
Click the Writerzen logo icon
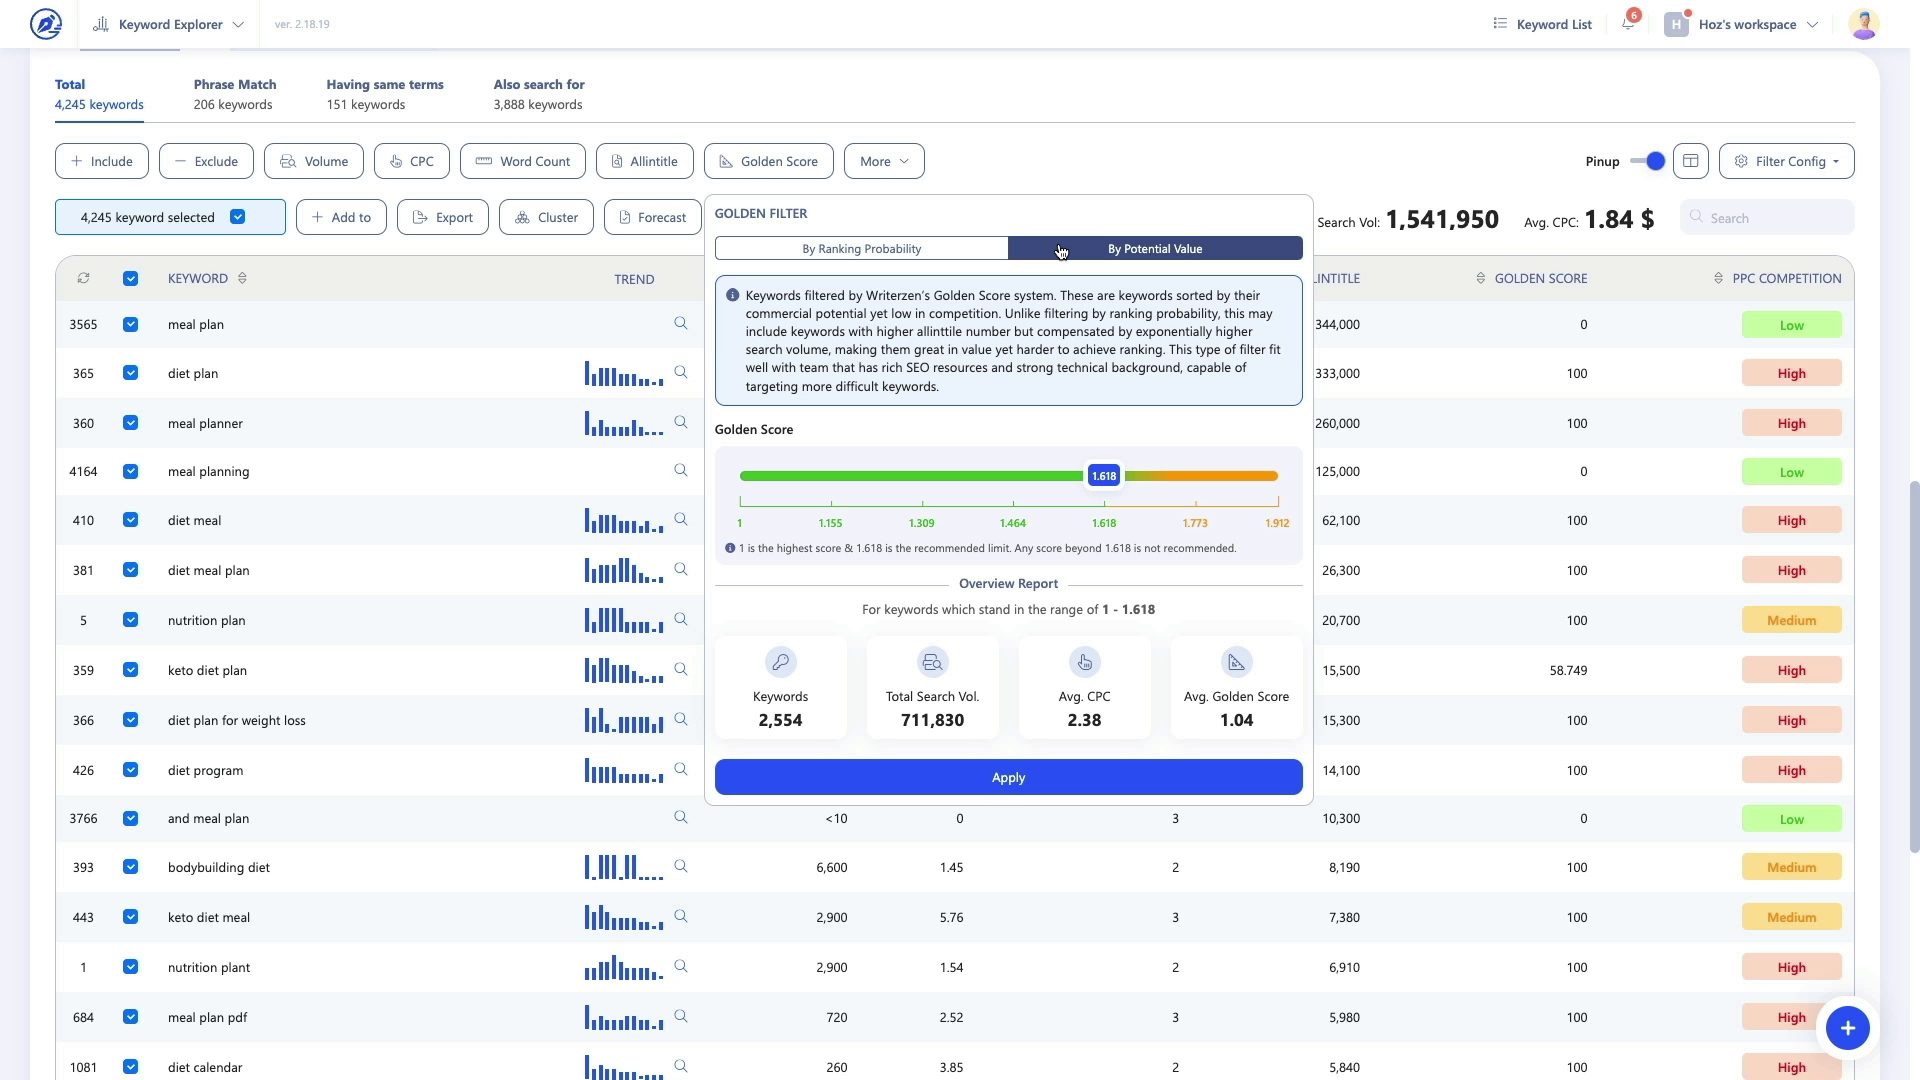point(46,24)
